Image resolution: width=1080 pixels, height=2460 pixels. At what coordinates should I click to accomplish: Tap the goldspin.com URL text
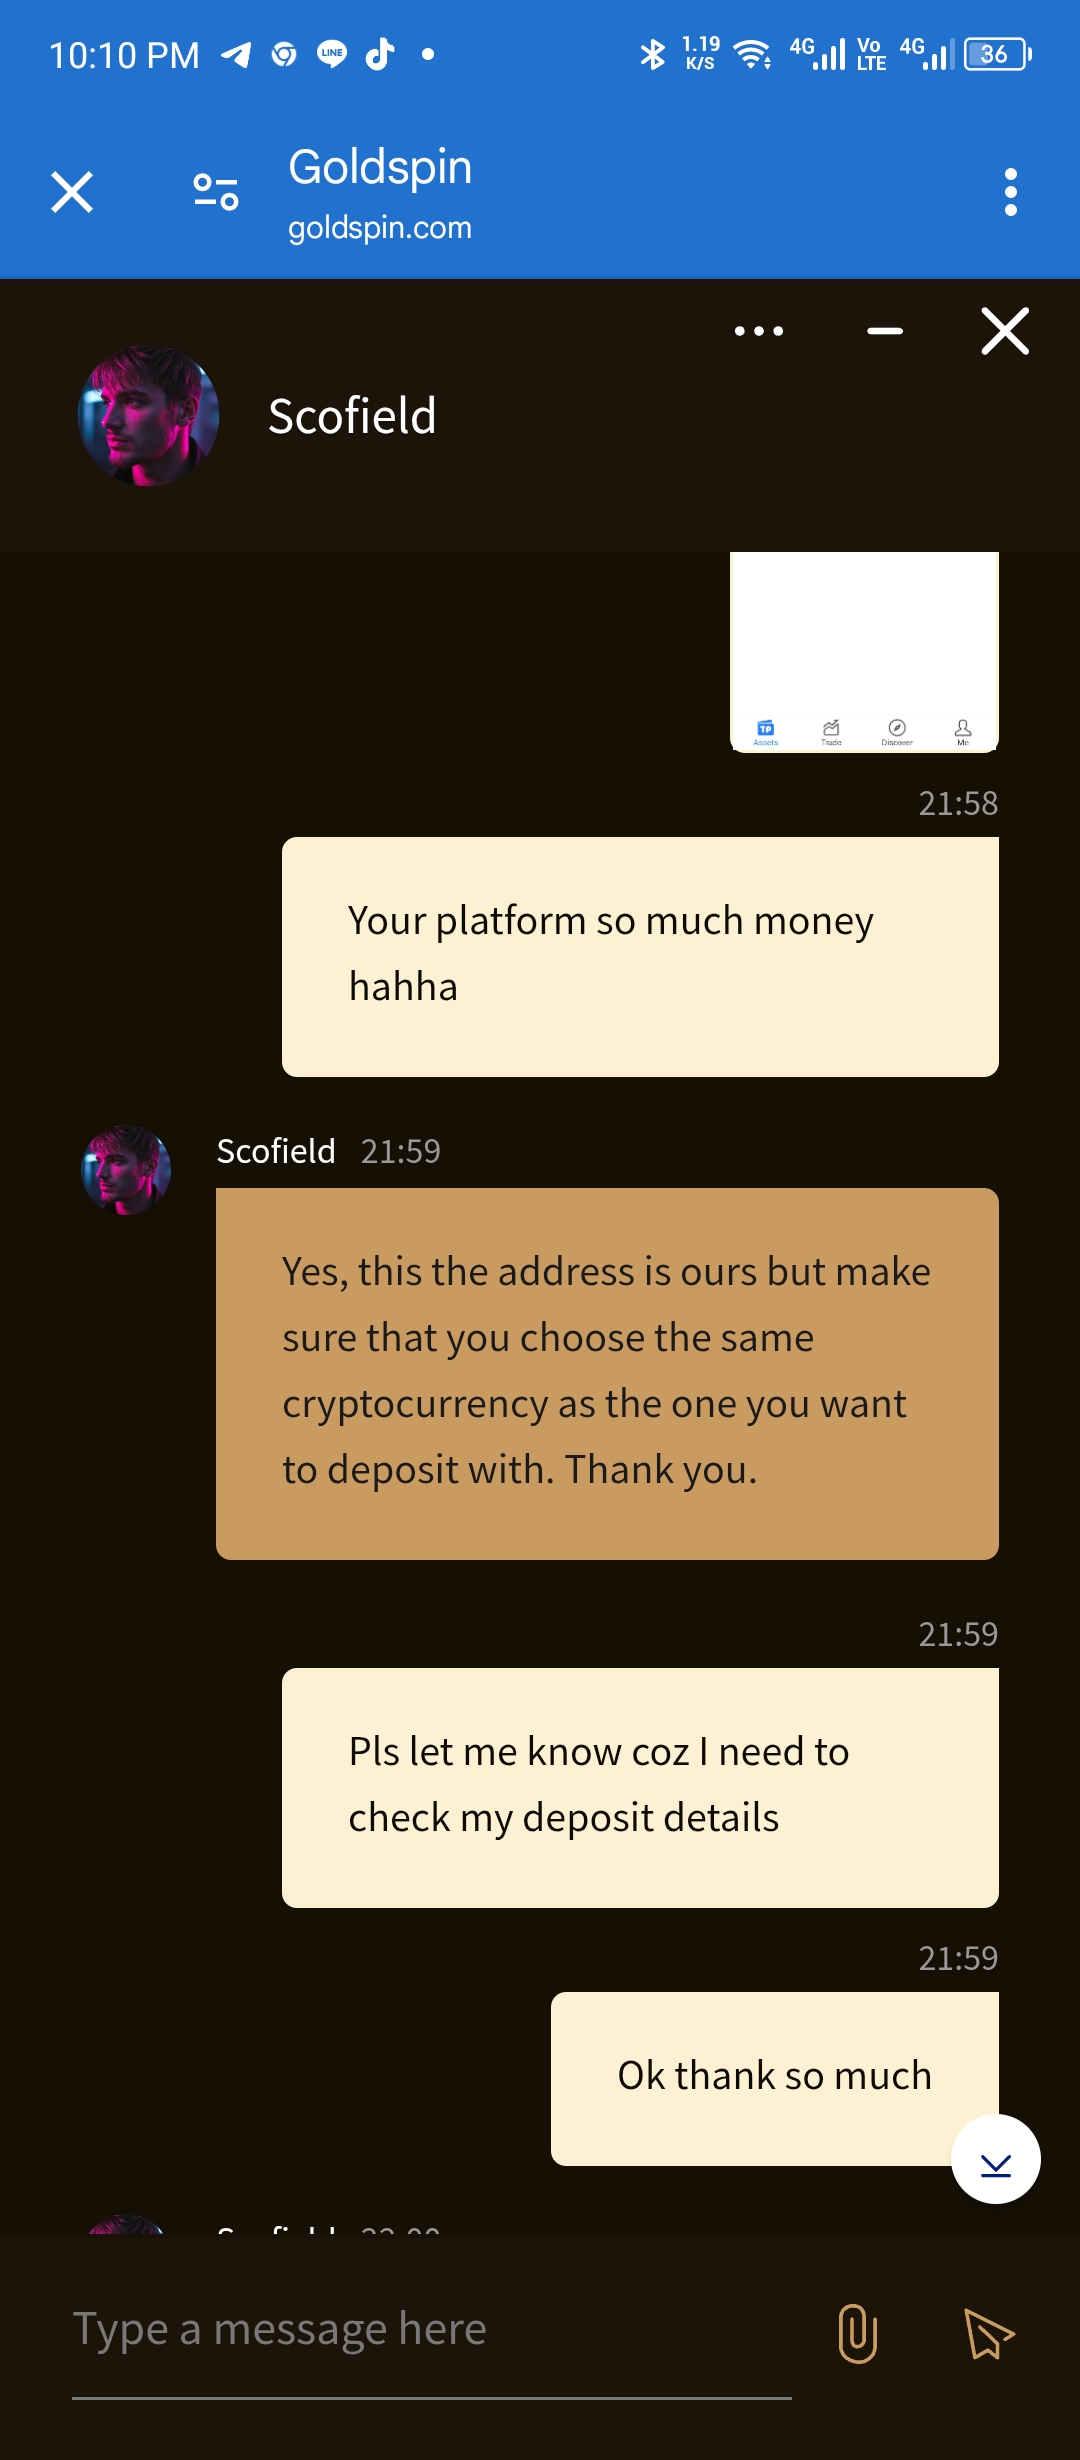pyautogui.click(x=380, y=228)
